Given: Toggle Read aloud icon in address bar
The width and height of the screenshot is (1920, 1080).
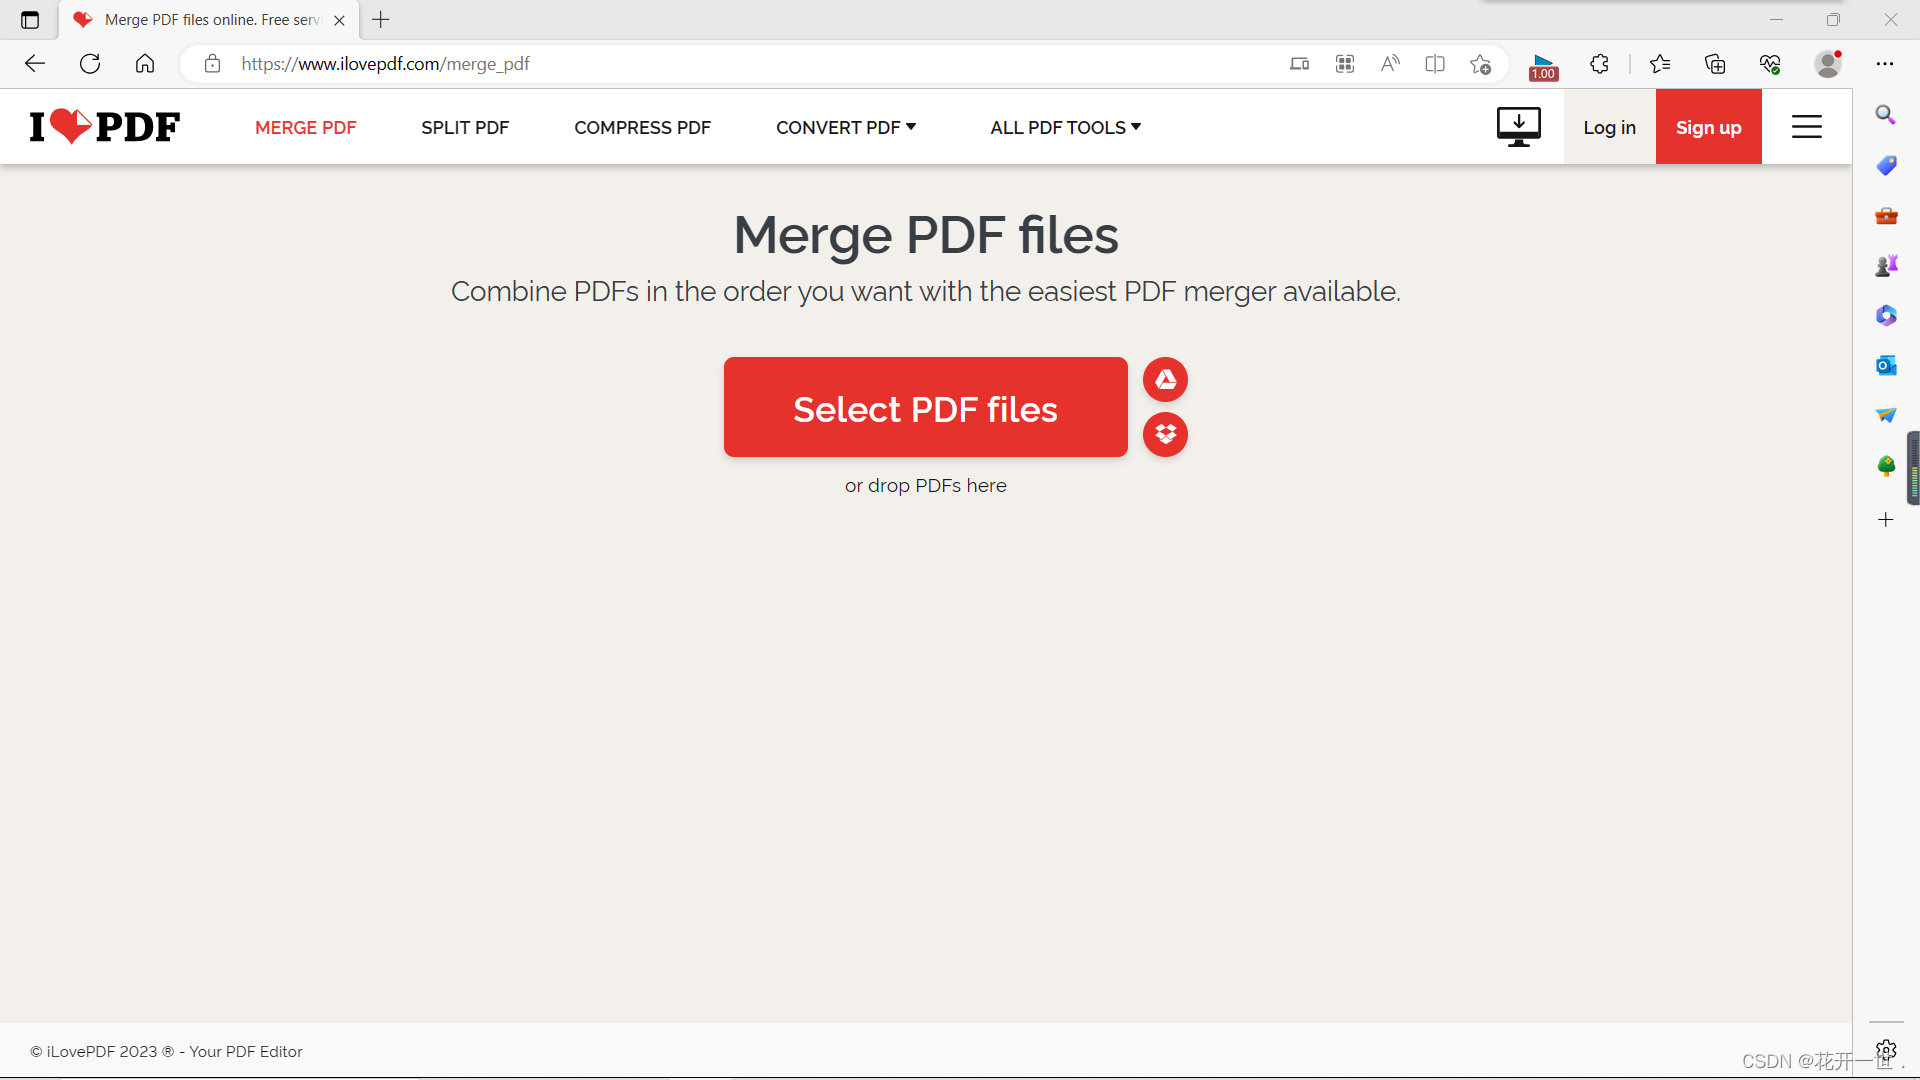Looking at the screenshot, I should click(x=1390, y=64).
